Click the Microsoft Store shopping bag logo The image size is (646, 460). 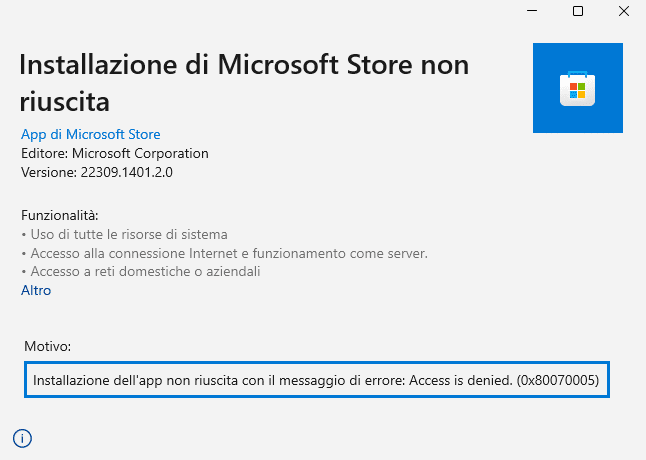click(578, 88)
